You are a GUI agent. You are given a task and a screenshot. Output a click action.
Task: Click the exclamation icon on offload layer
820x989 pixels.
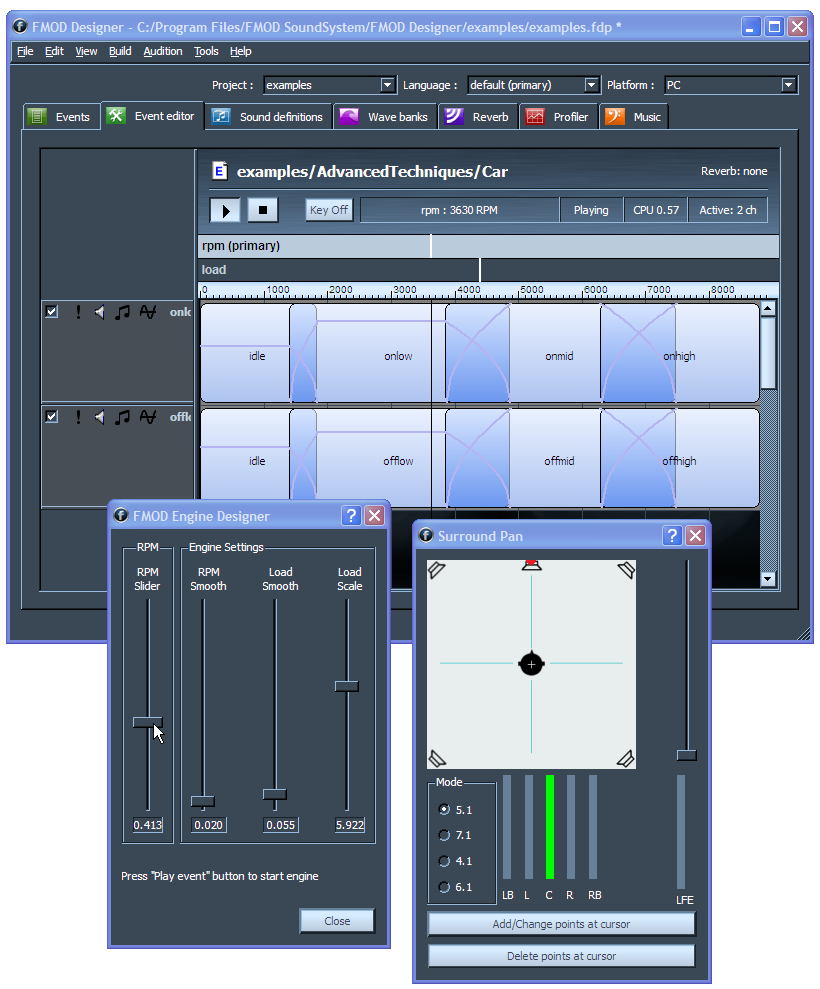(78, 416)
